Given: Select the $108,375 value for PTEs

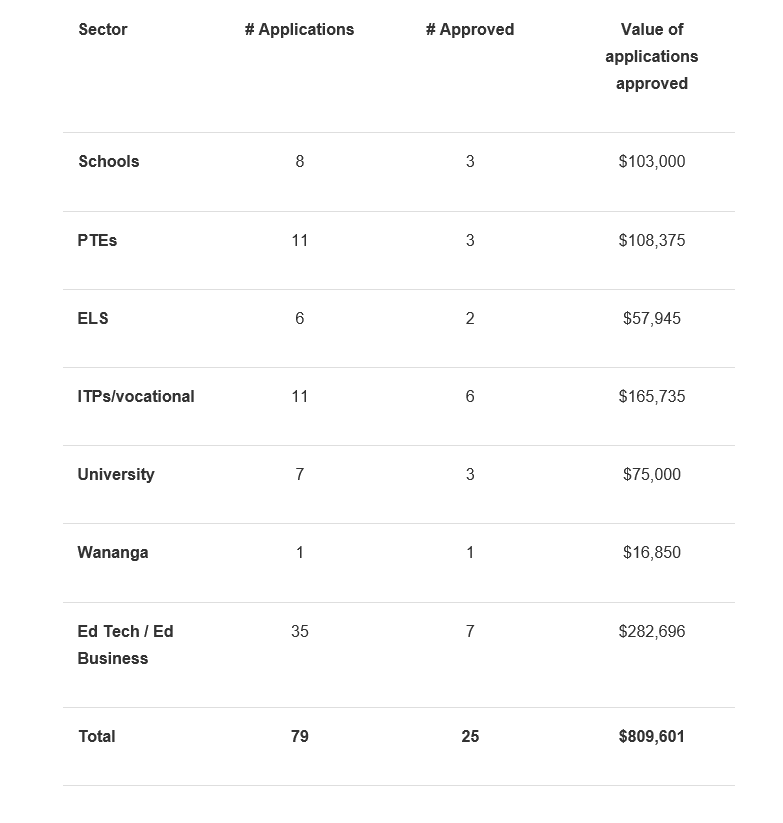Looking at the screenshot, I should [652, 240].
